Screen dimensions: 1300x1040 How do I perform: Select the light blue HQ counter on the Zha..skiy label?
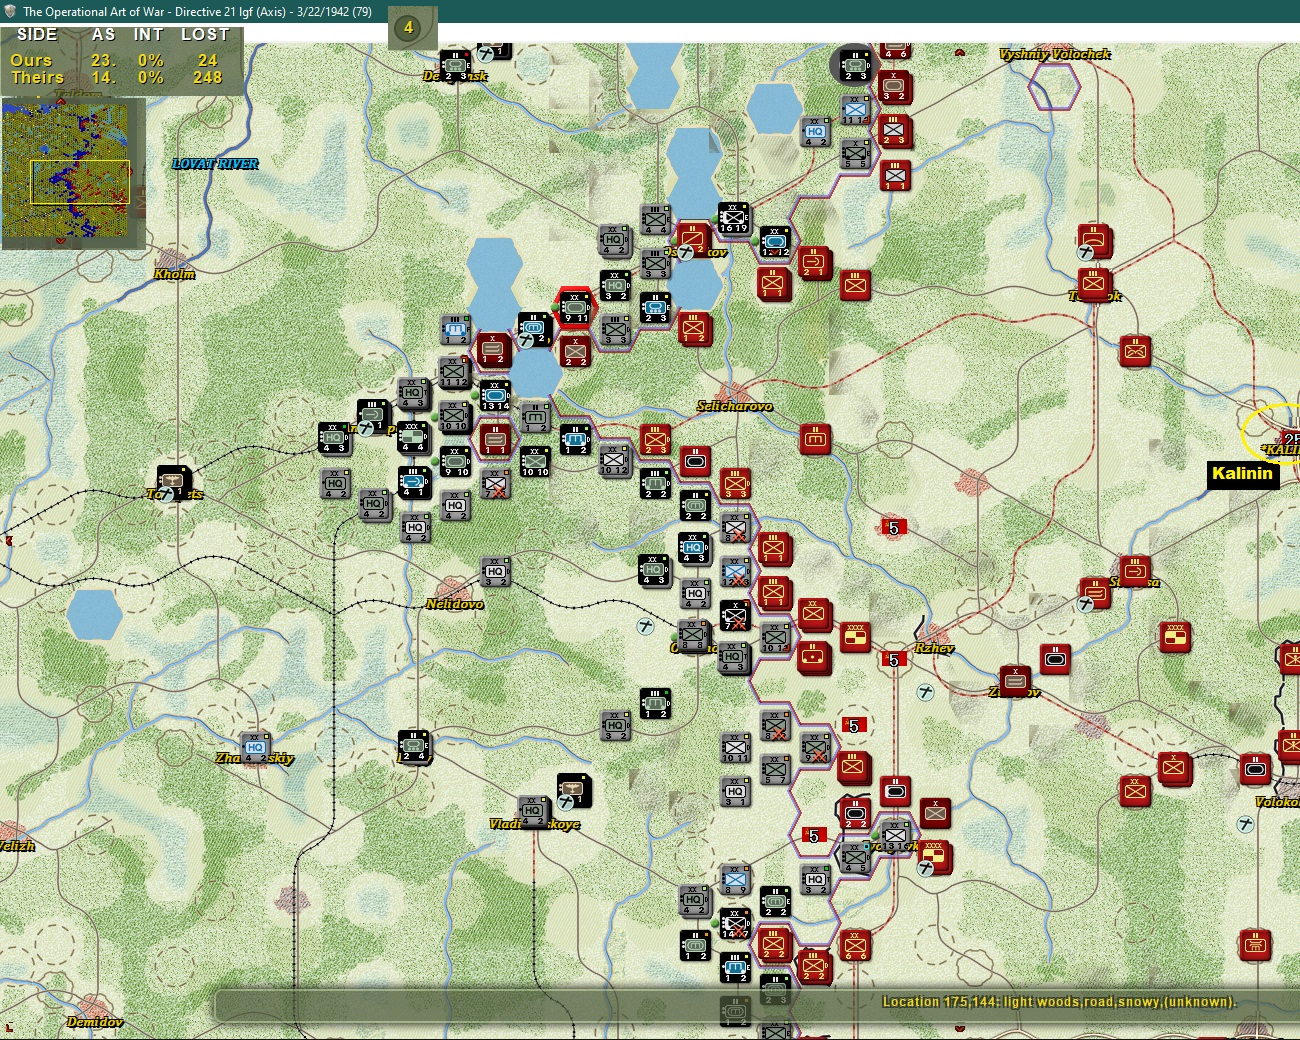(x=255, y=746)
